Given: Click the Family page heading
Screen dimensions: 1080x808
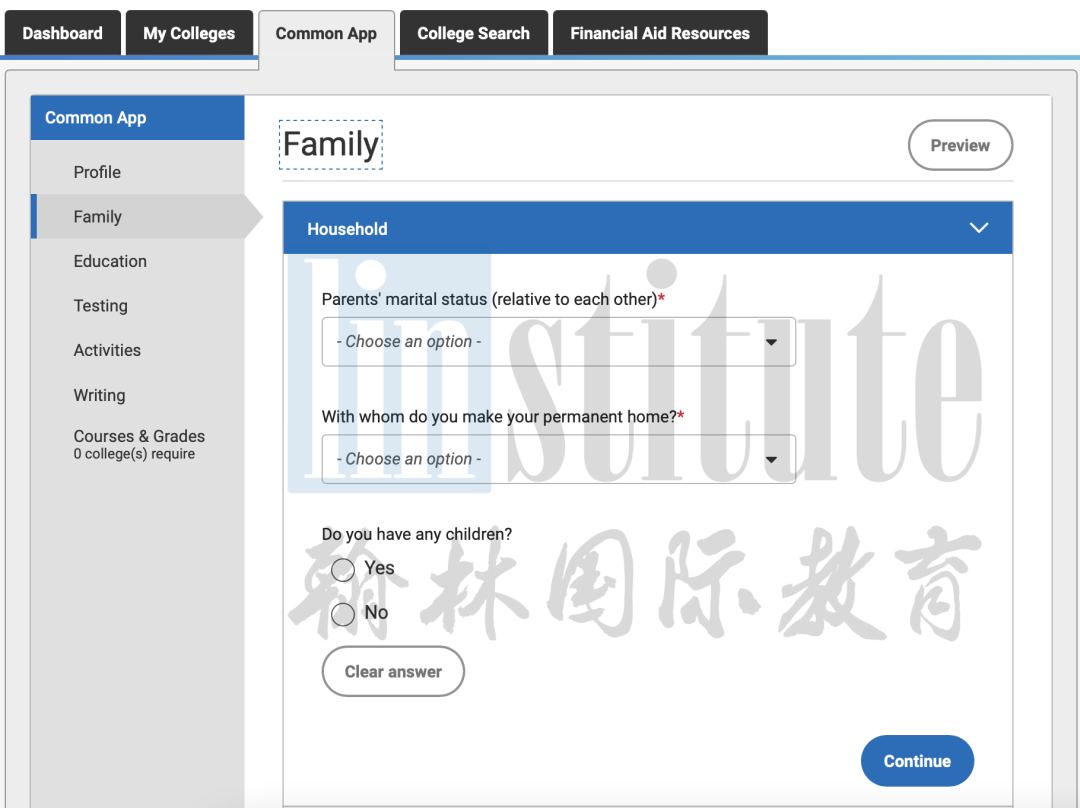Looking at the screenshot, I should 331,145.
